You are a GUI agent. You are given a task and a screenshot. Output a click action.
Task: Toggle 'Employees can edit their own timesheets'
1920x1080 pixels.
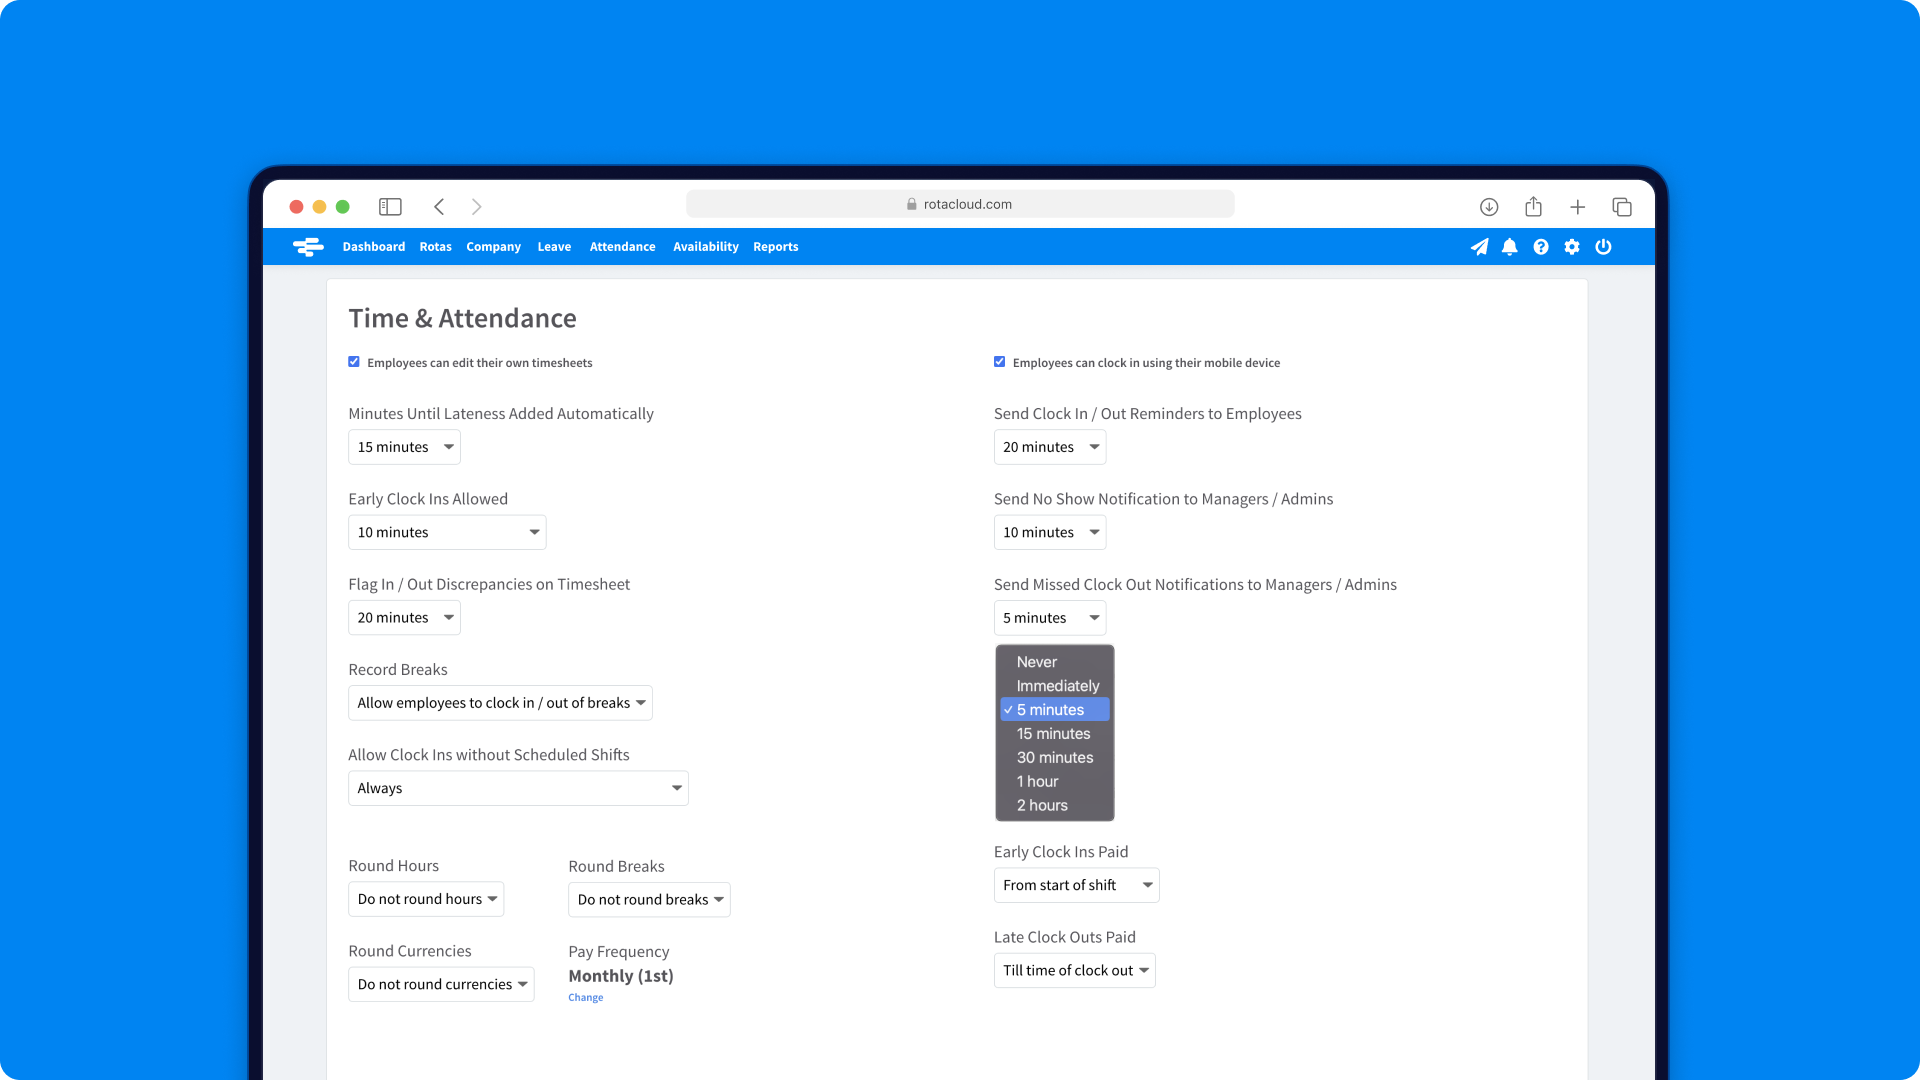coord(353,361)
